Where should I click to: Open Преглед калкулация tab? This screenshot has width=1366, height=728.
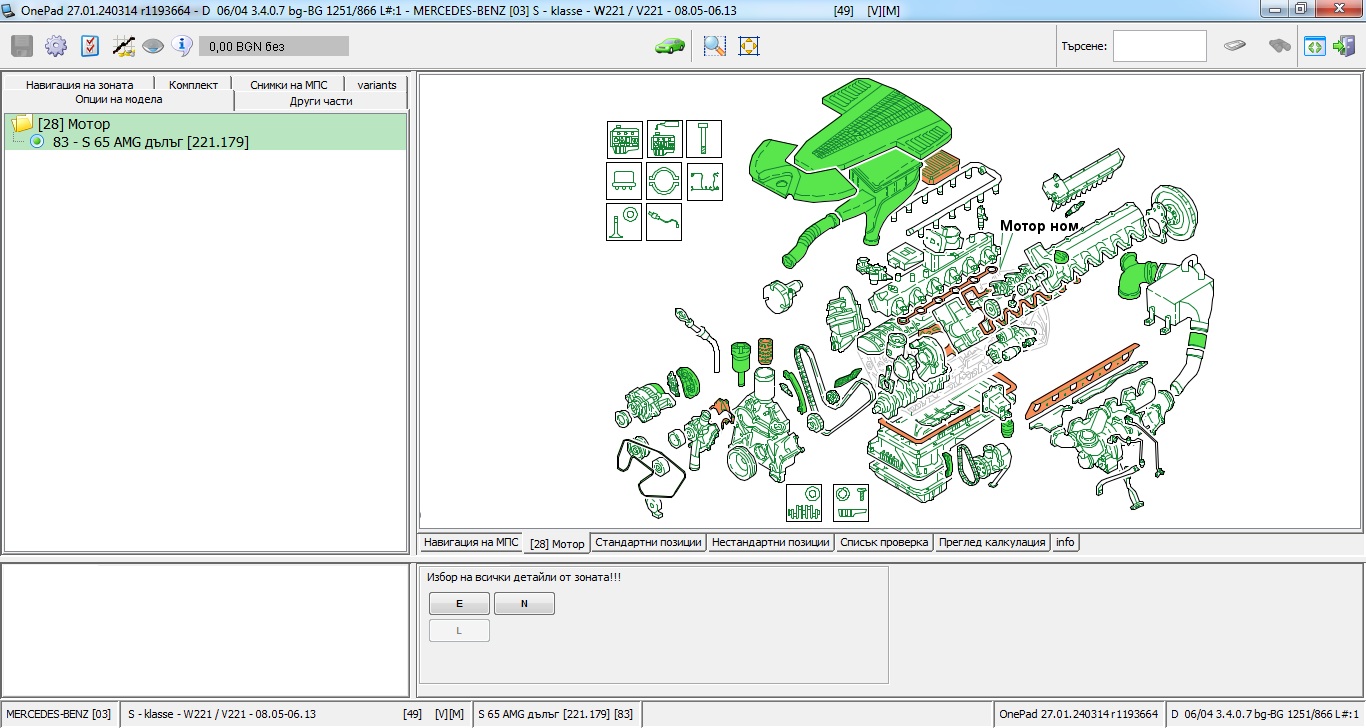992,542
